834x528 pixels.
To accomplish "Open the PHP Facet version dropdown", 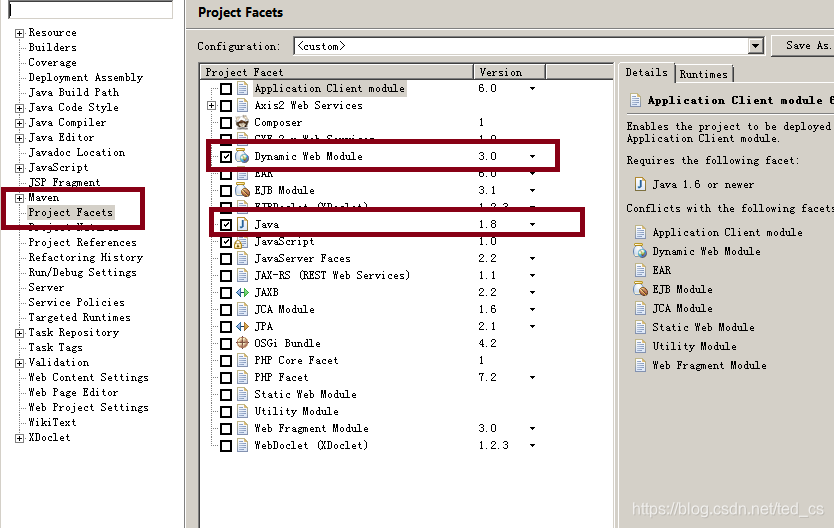I will tap(532, 378).
